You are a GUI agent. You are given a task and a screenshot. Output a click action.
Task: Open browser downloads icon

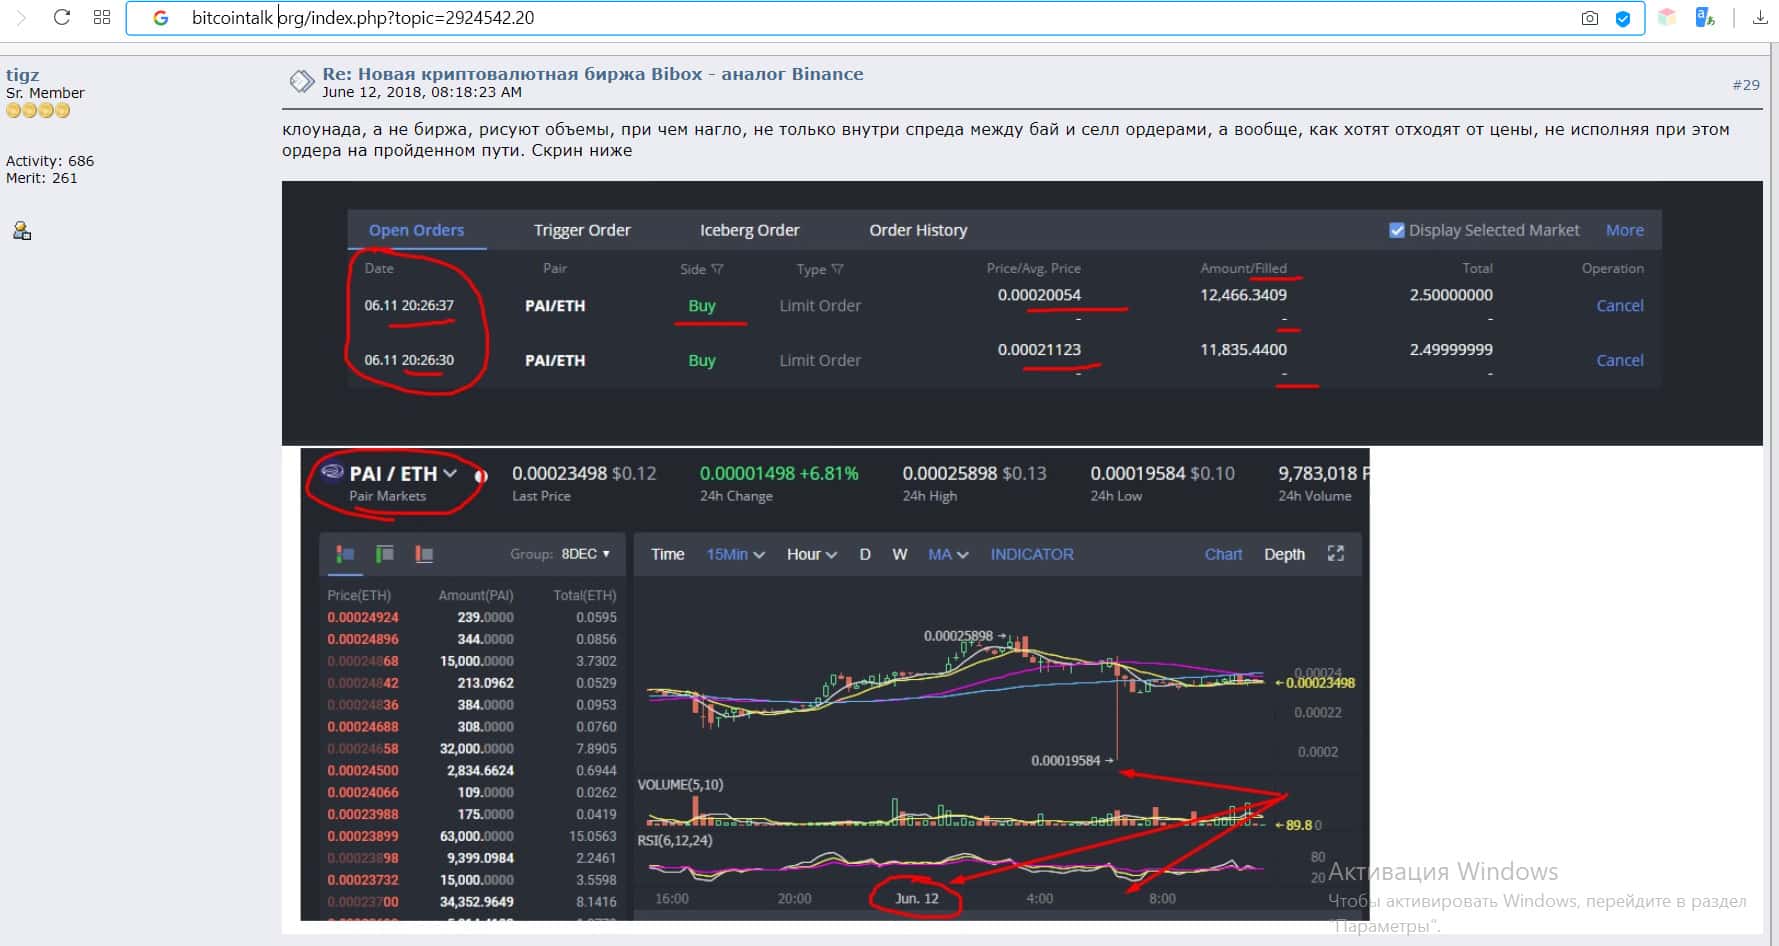tap(1760, 18)
